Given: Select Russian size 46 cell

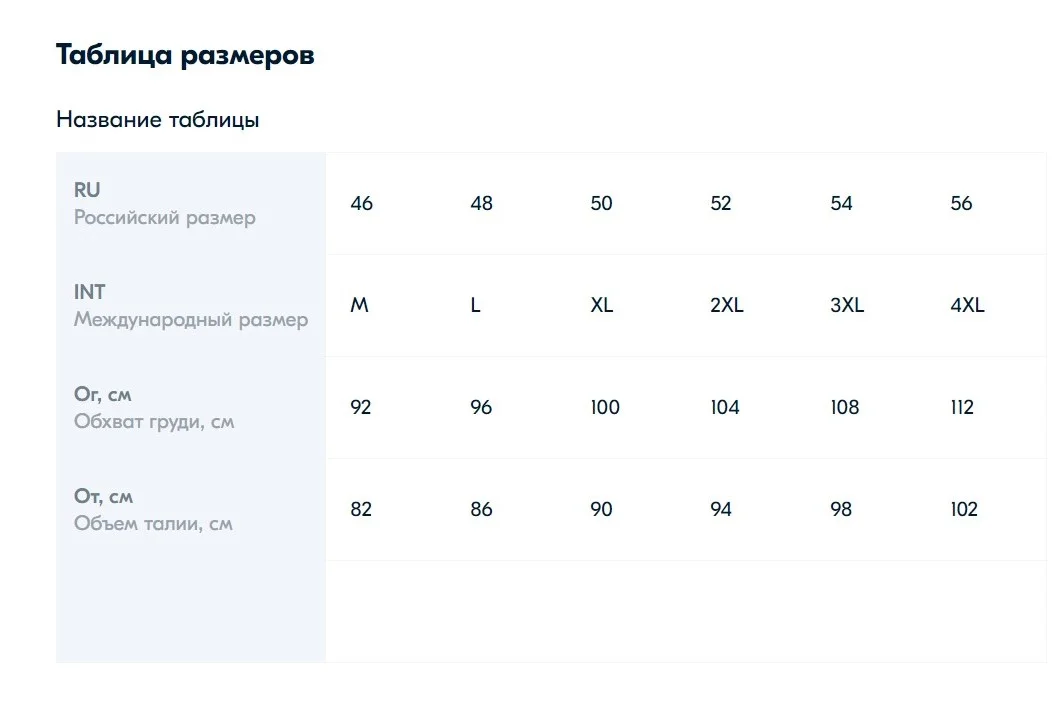Looking at the screenshot, I should 386,204.
